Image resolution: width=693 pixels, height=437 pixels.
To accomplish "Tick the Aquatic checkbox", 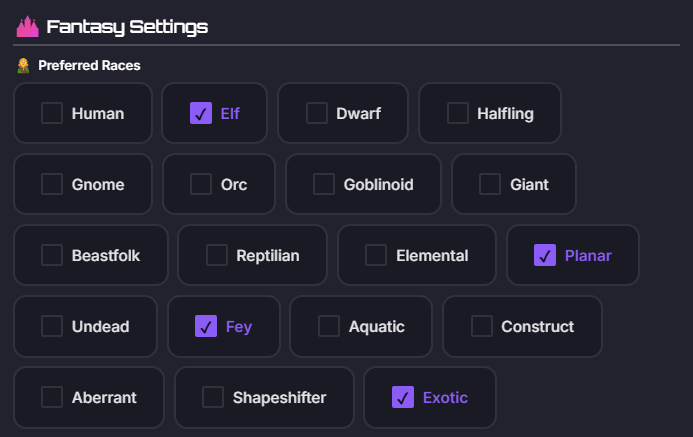I will click(x=328, y=326).
